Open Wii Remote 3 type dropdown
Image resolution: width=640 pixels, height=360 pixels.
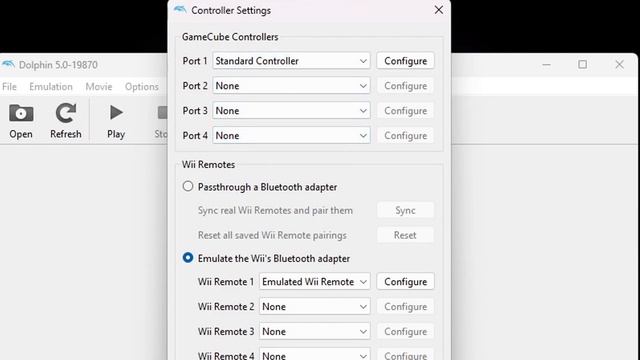coord(314,331)
